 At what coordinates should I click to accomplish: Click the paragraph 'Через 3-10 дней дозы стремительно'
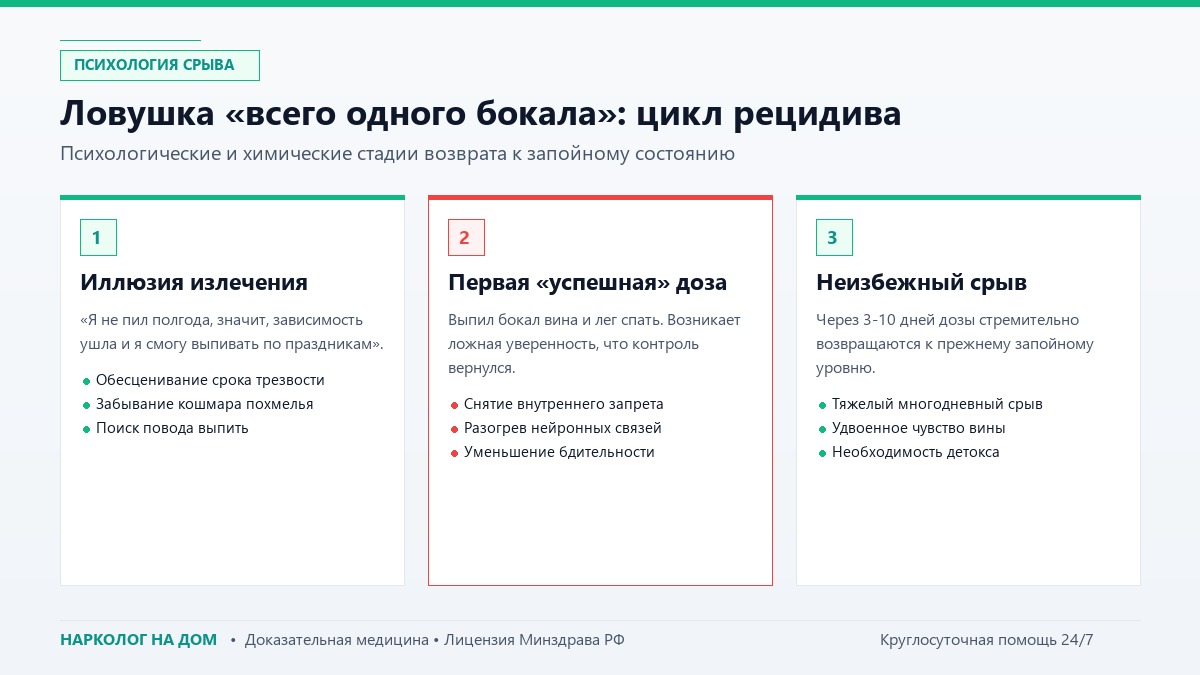(947, 320)
